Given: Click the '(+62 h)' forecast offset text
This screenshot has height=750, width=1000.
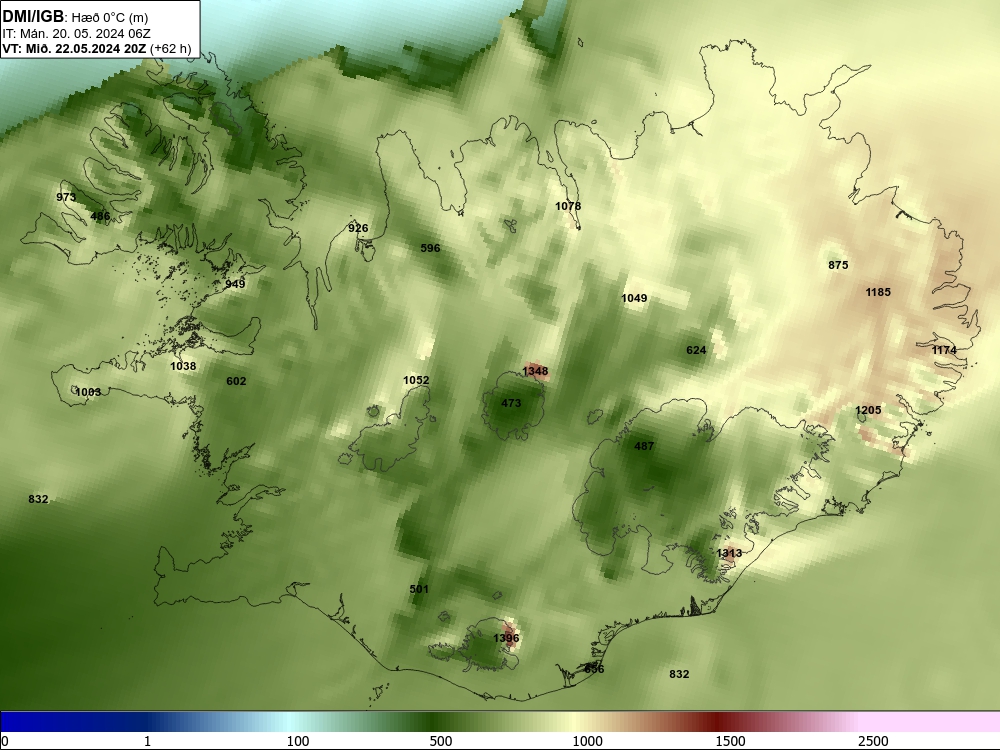Looking at the screenshot, I should [170, 48].
